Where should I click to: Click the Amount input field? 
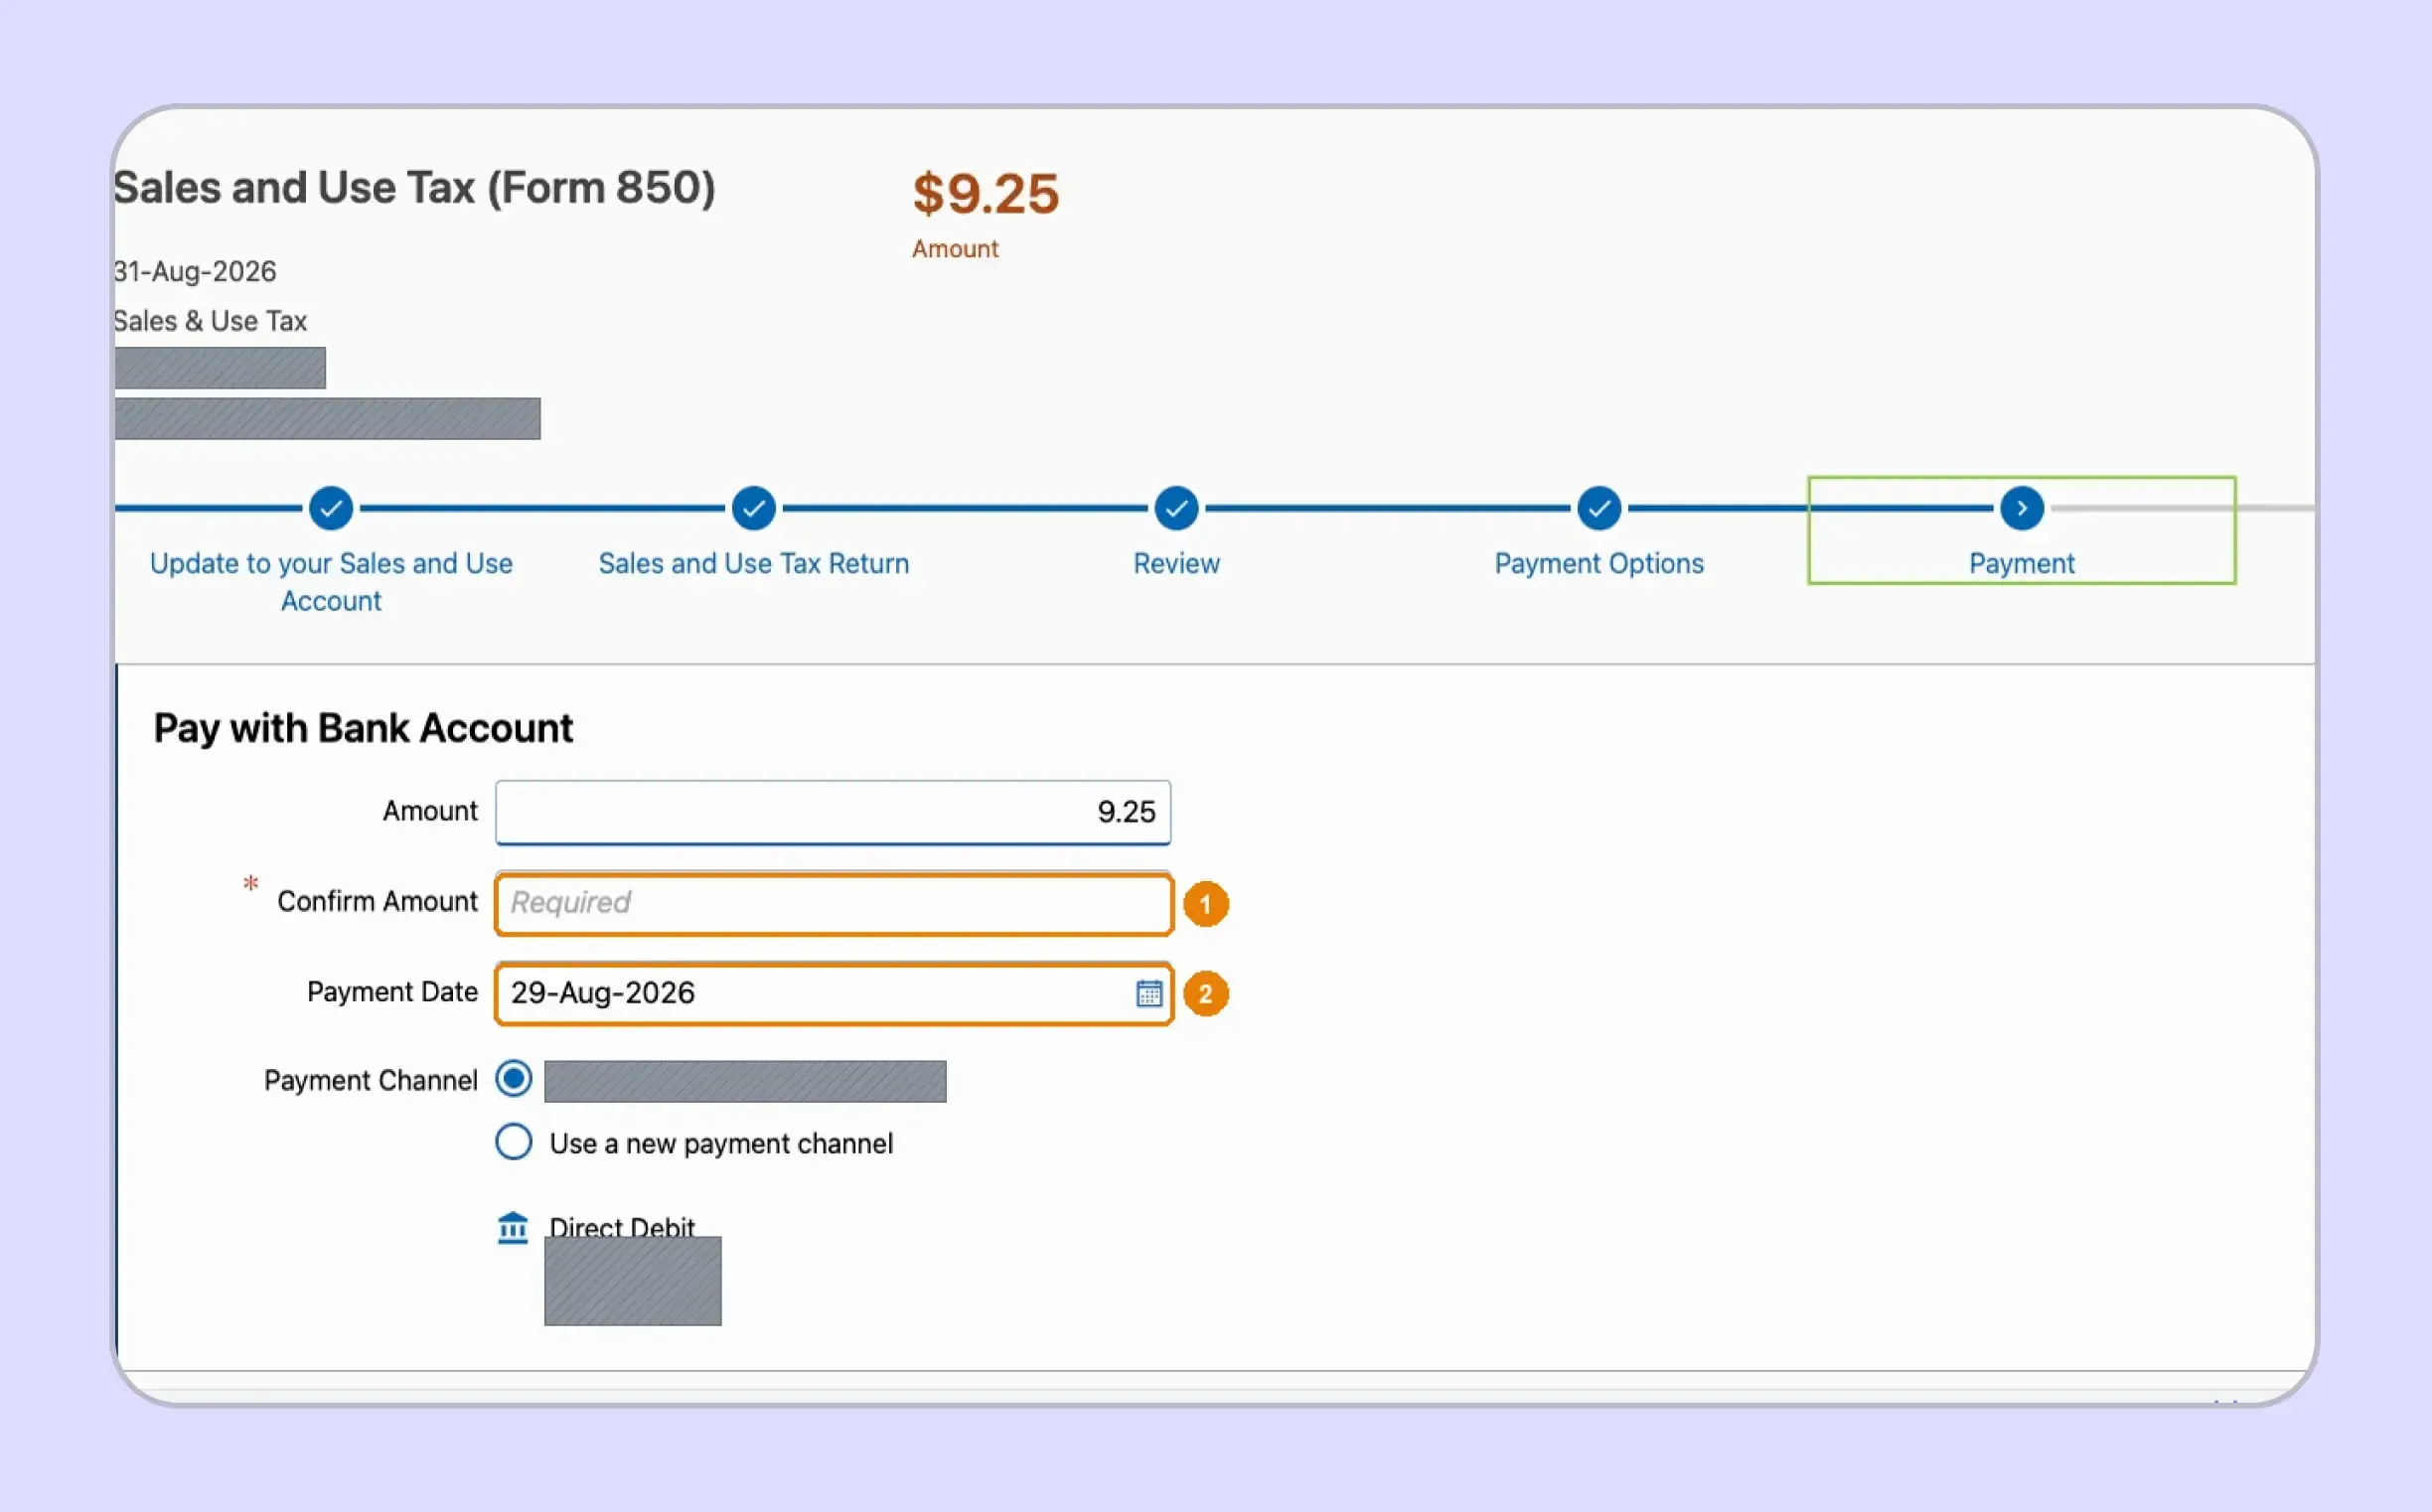pyautogui.click(x=833, y=812)
